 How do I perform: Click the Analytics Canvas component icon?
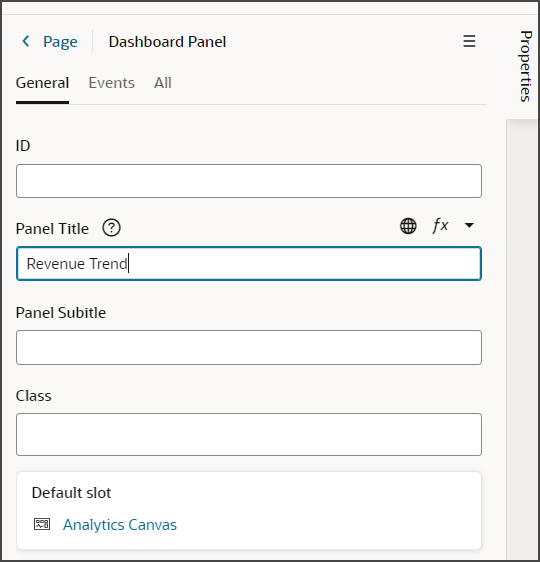42,524
